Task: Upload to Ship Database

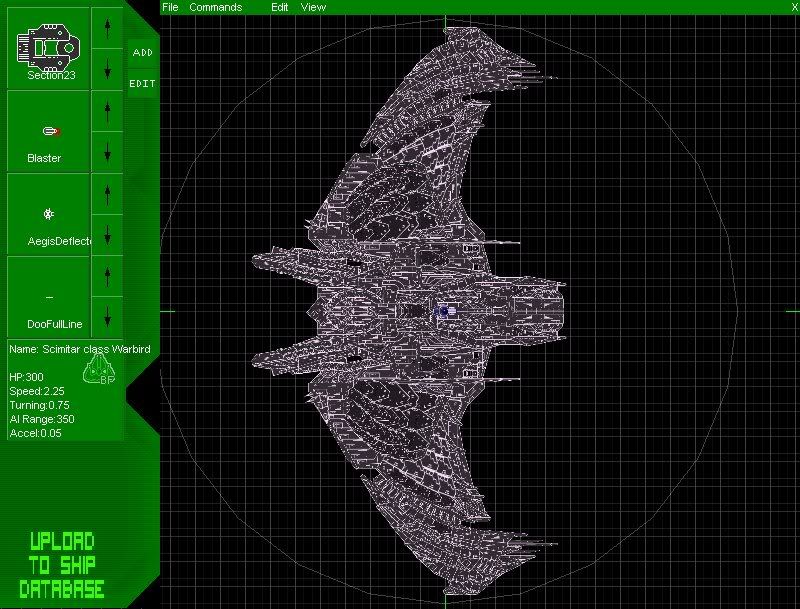Action: click(62, 565)
